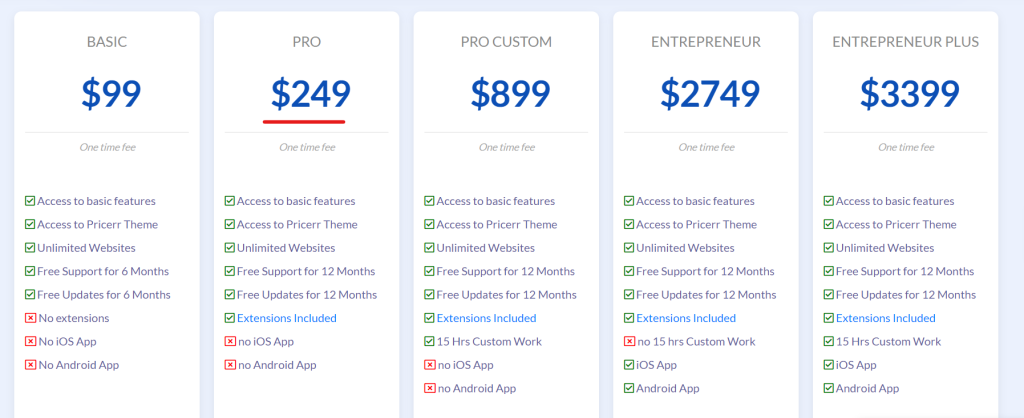Open the Extensions Included link in Pro Custom

click(x=487, y=318)
